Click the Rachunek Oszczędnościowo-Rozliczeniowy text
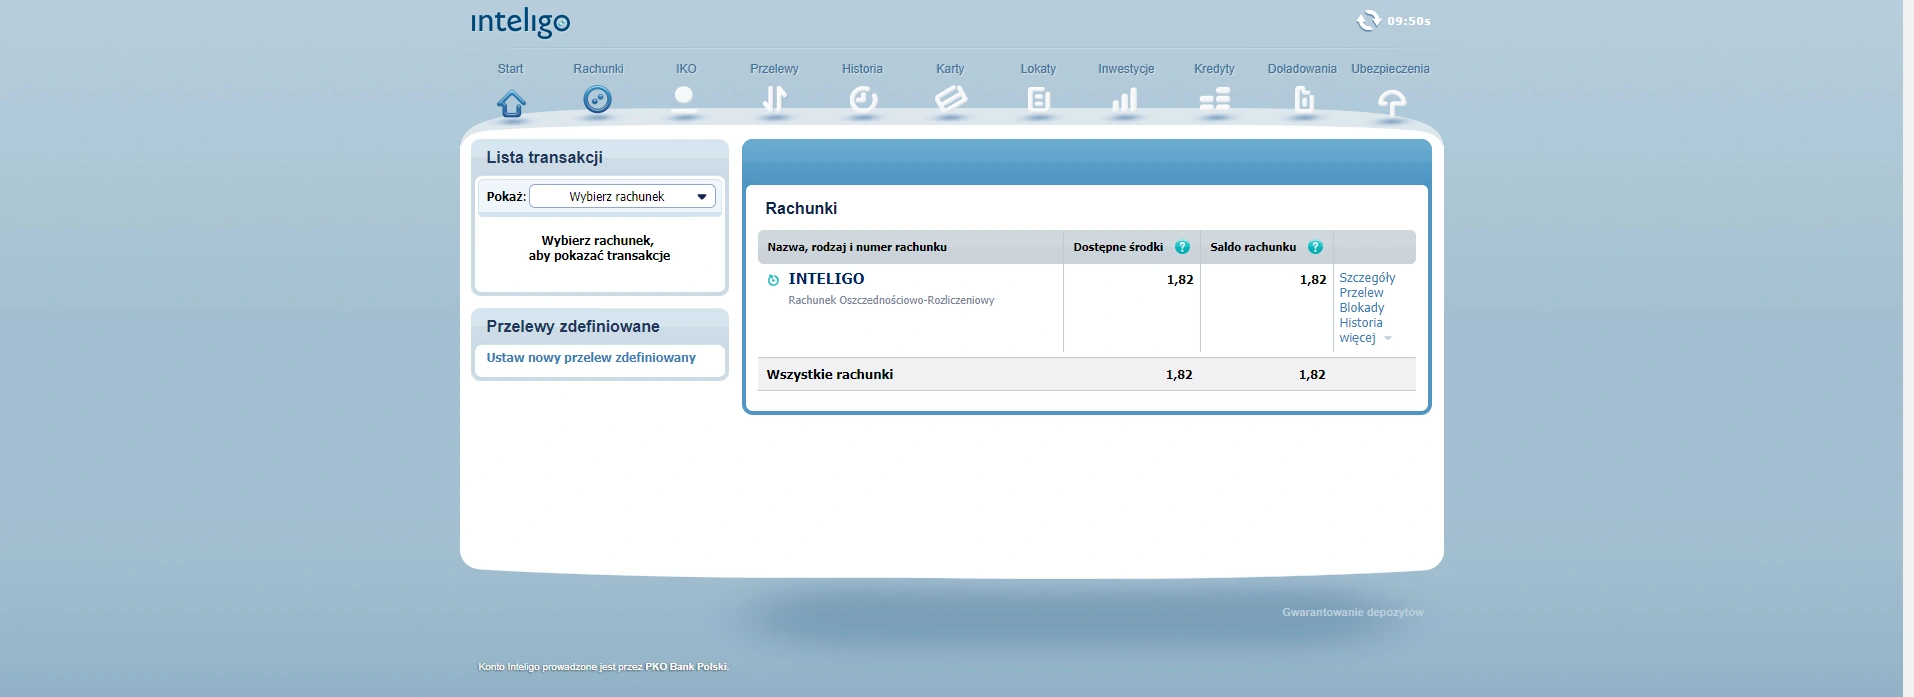1914x697 pixels. pos(891,300)
